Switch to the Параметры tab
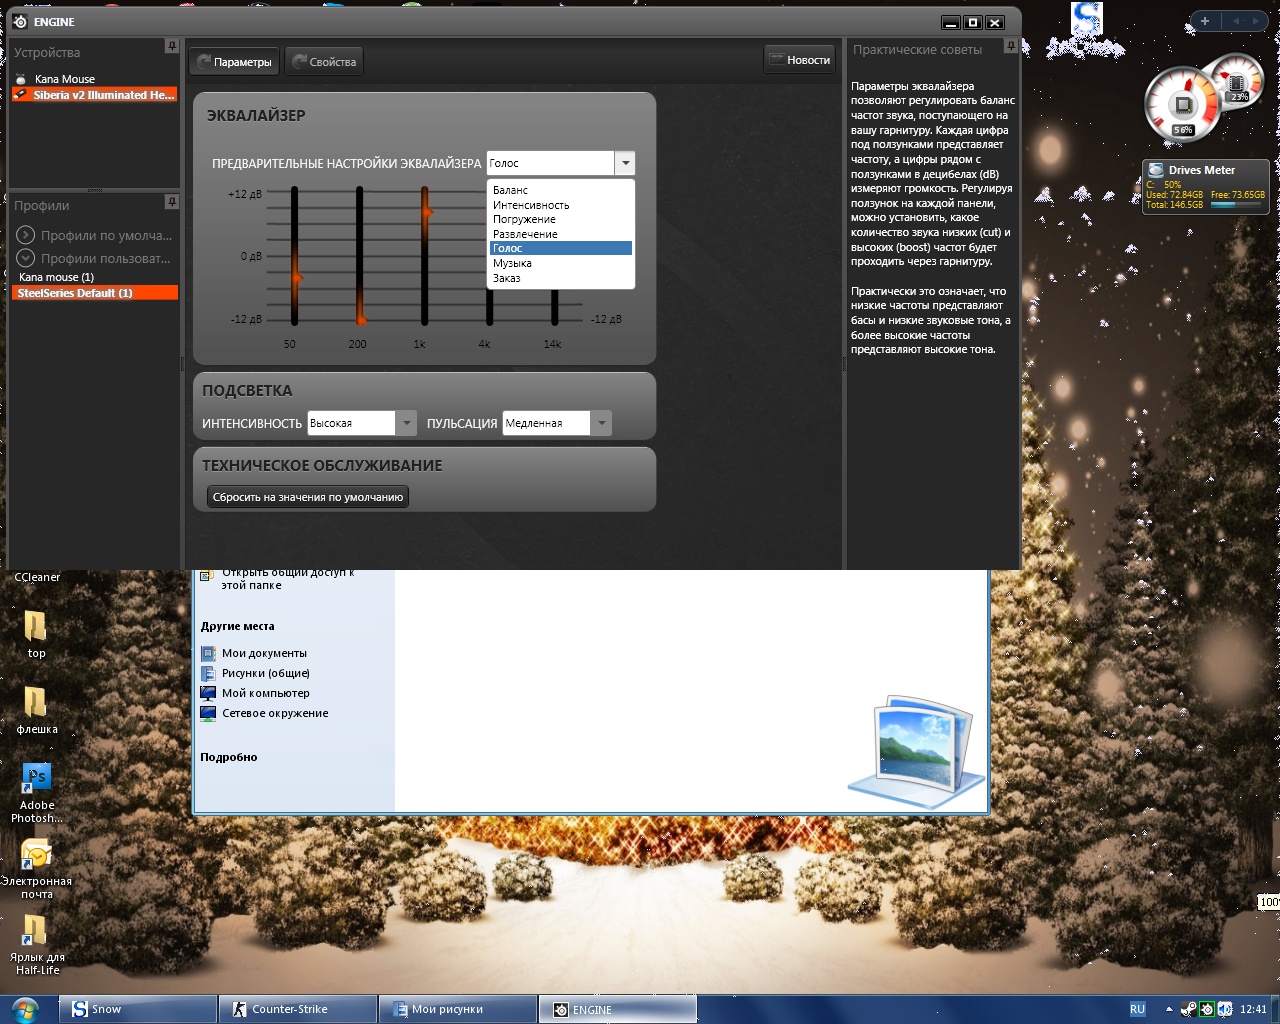 235,62
